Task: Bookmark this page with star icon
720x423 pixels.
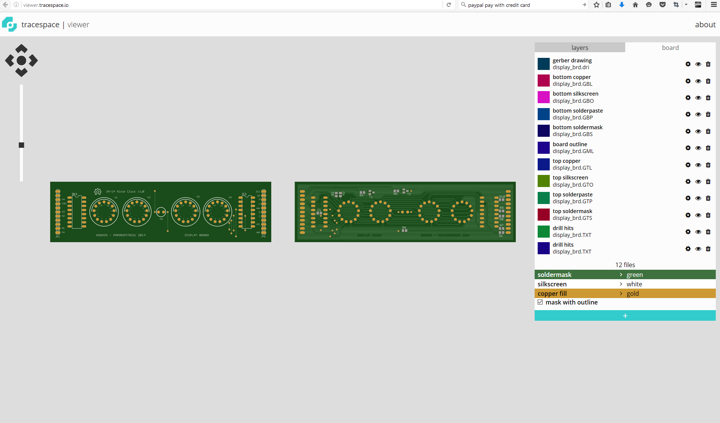Action: [596, 5]
